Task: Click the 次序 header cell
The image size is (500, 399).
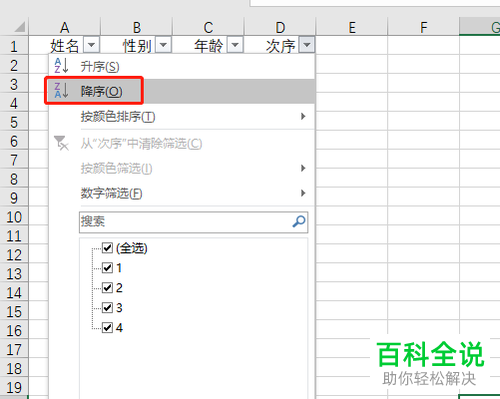Action: [x=280, y=45]
